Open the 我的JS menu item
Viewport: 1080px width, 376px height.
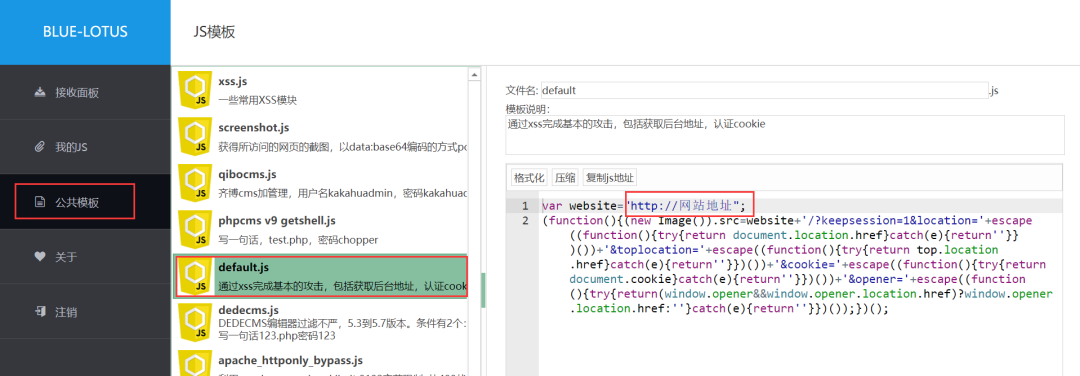click(x=85, y=147)
